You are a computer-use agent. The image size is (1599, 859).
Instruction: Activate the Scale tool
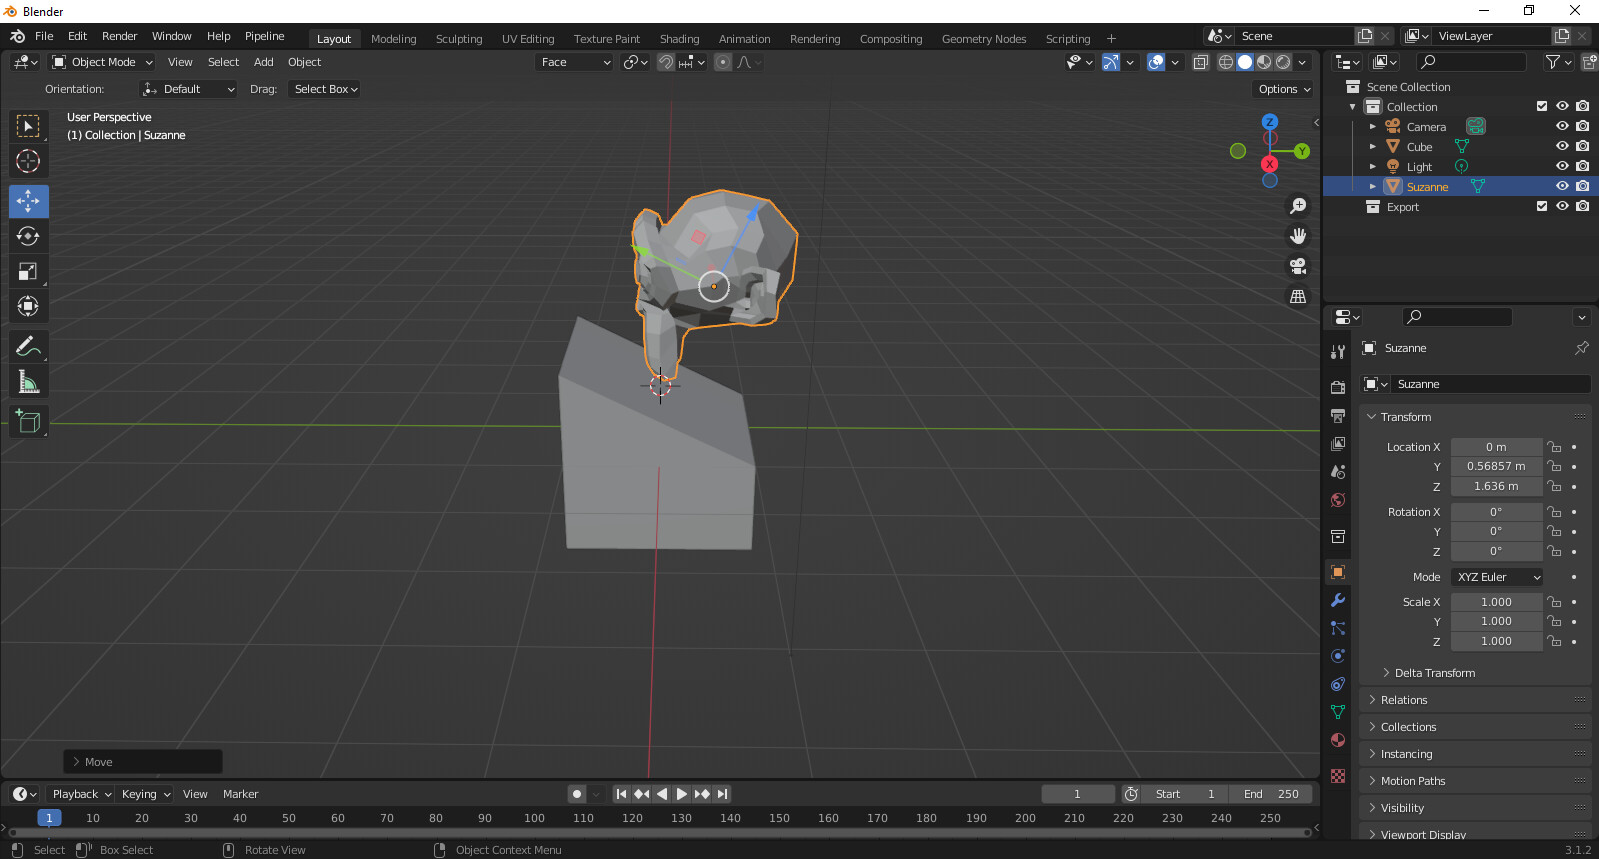28,271
